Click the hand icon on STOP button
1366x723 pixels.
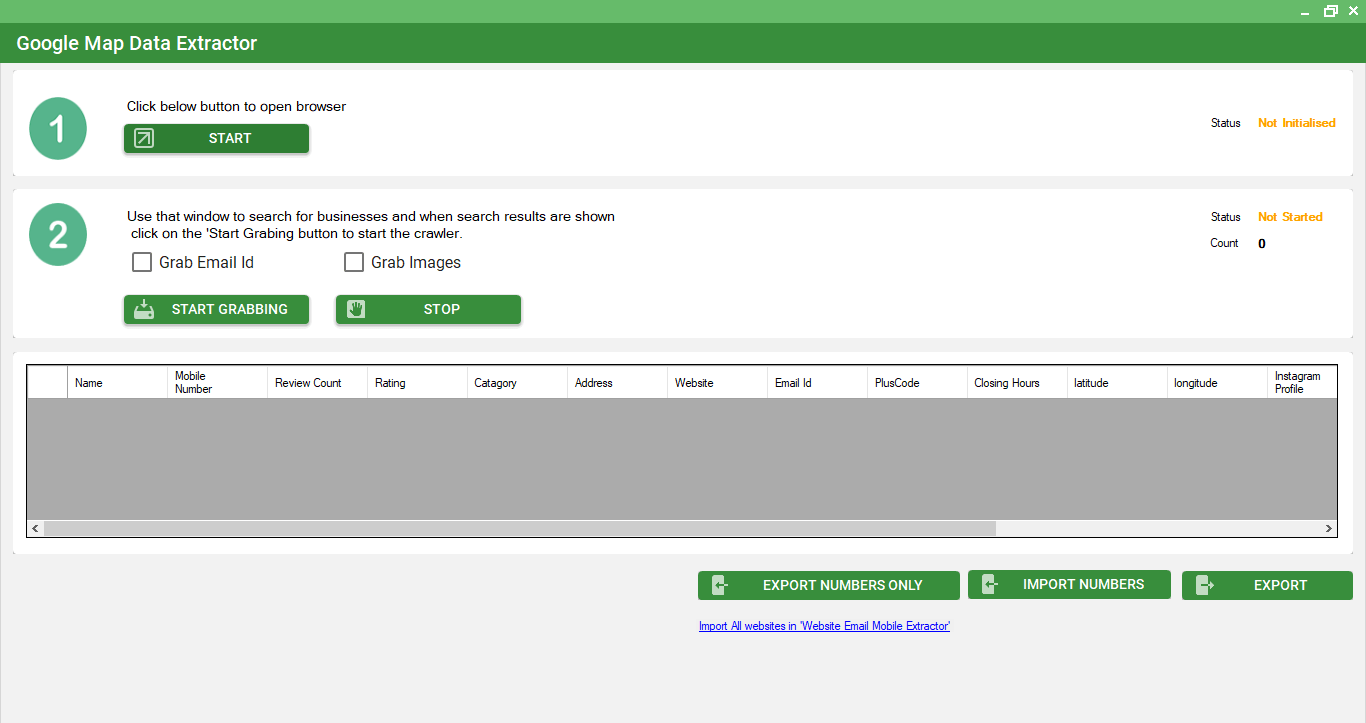(356, 310)
